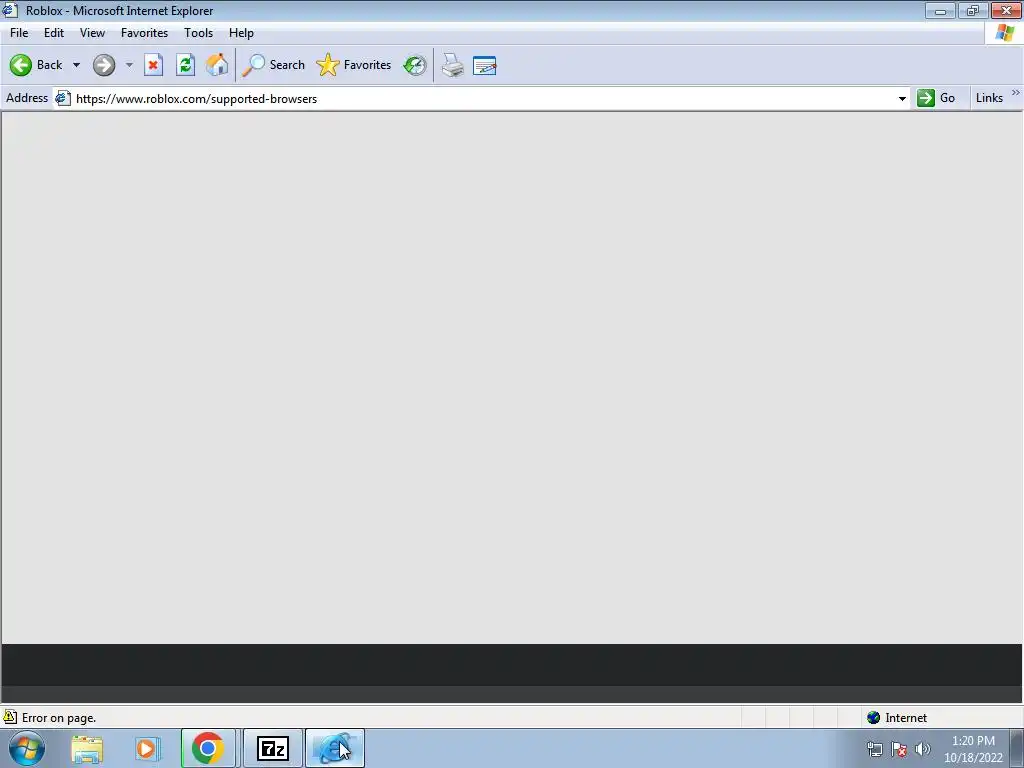Open the Help menu
This screenshot has width=1024, height=768.
click(241, 33)
